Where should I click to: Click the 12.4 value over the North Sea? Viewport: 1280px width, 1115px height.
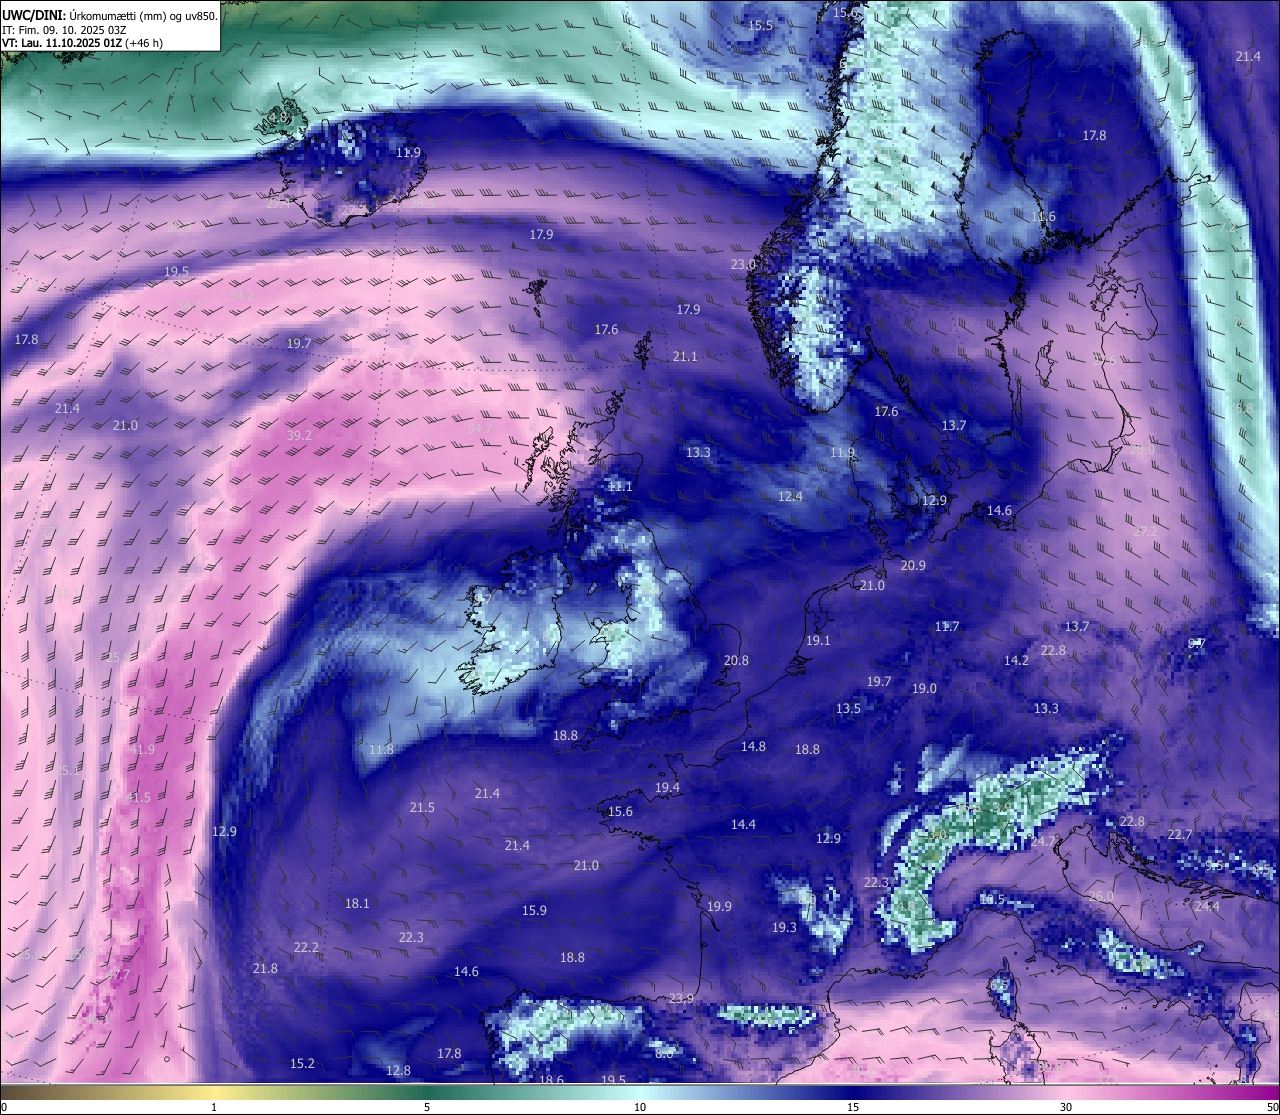pyautogui.click(x=791, y=496)
